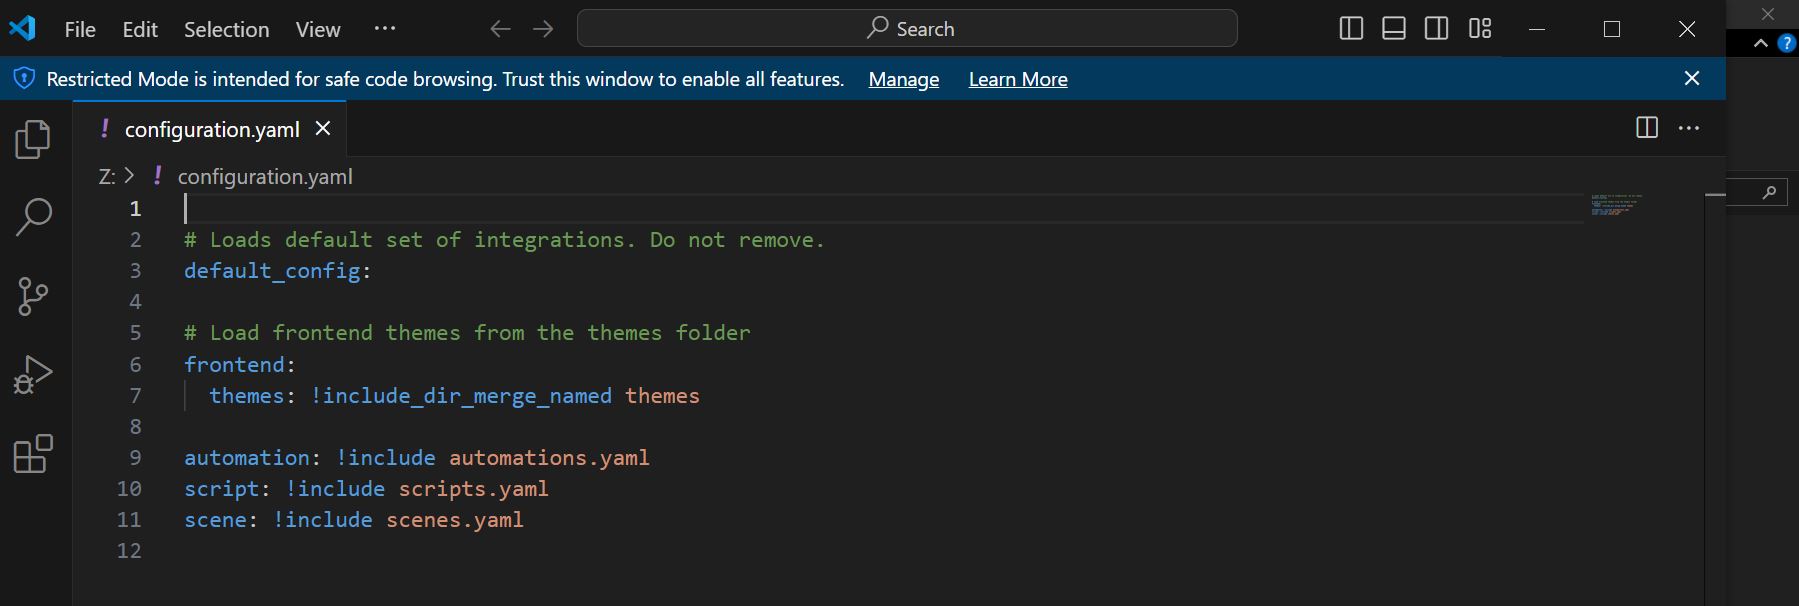
Task: Open the Customize Layout icon
Action: (x=1480, y=29)
